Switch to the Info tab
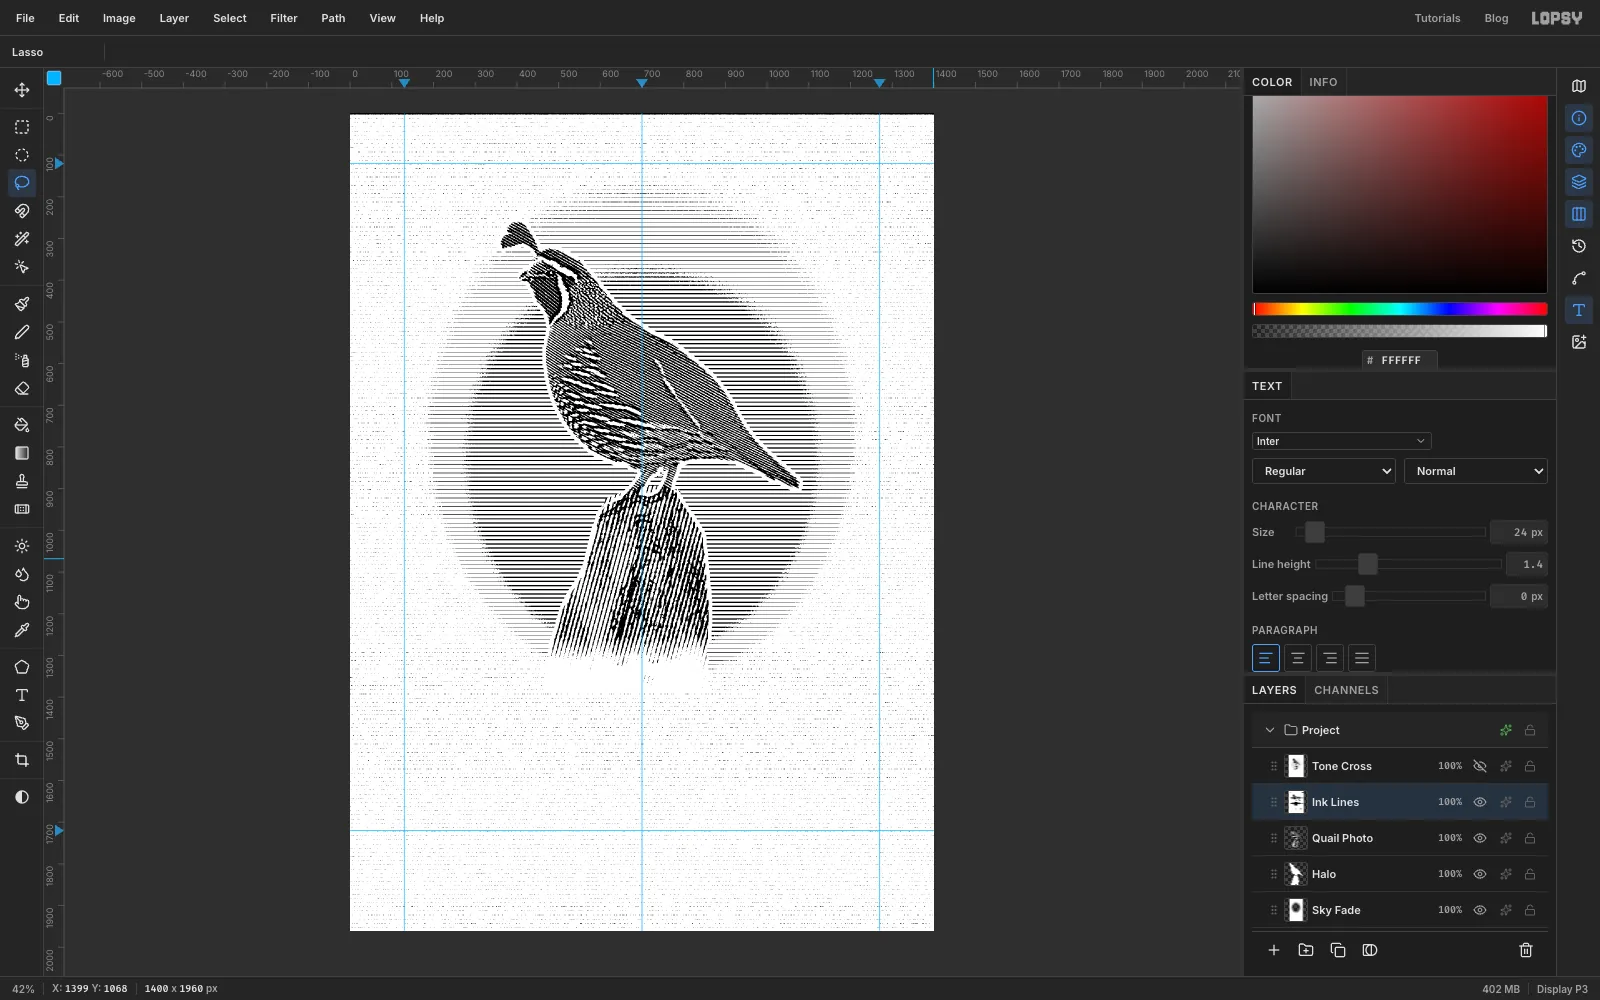The width and height of the screenshot is (1600, 1000). pos(1323,82)
